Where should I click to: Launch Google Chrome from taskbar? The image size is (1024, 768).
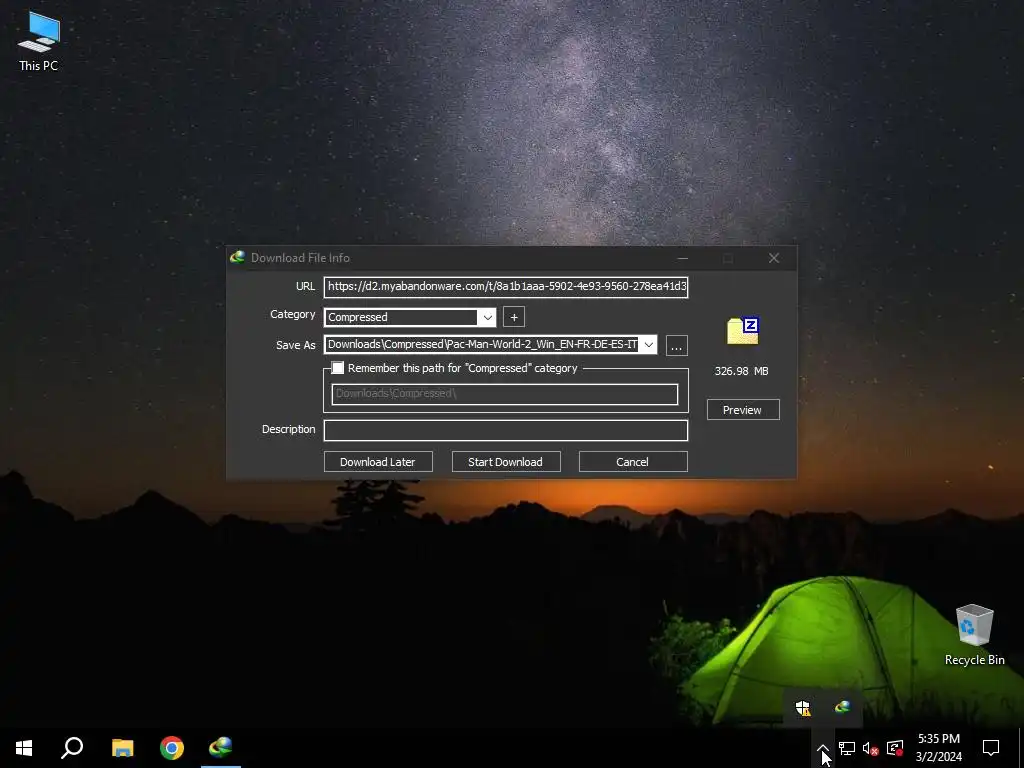(x=172, y=748)
